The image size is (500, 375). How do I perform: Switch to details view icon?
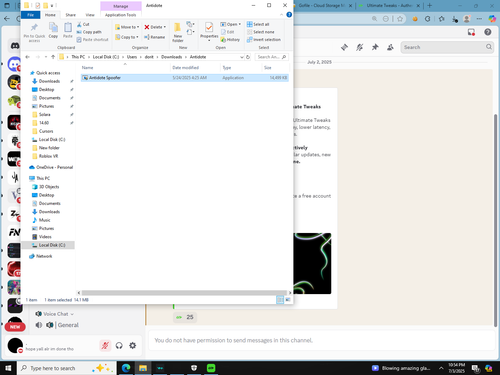click(280, 300)
